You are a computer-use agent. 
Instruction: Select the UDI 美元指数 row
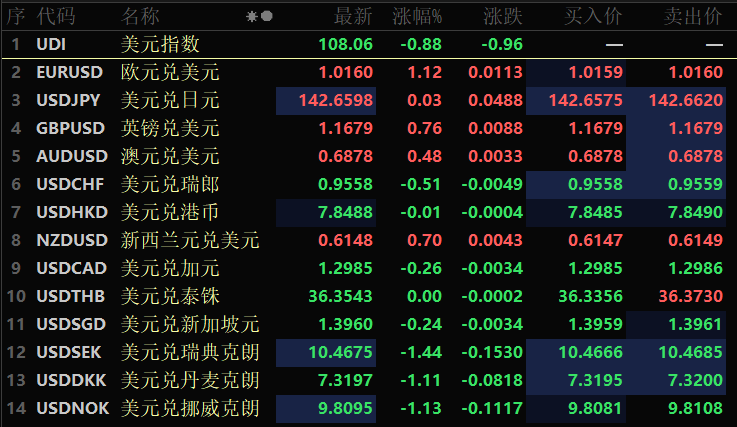coord(160,45)
